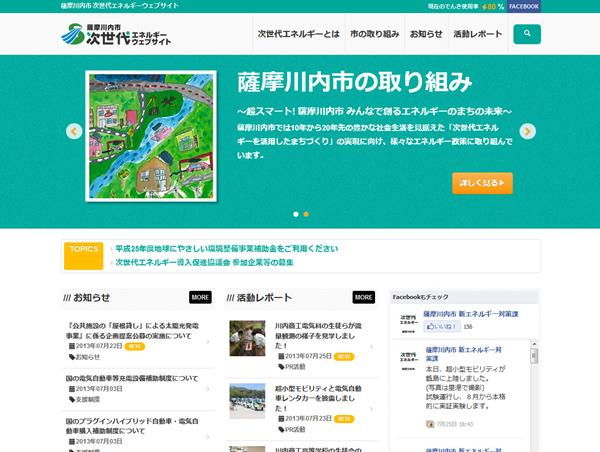Click お知らせ tag under first news item
Viewport: 600px width, 452px height.
84,357
